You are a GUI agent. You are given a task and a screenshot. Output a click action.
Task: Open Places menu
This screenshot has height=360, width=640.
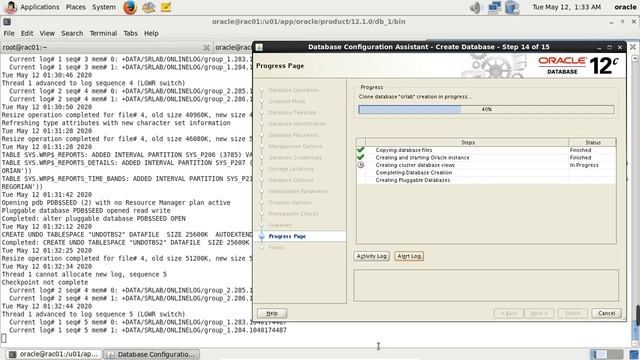click(76, 7)
